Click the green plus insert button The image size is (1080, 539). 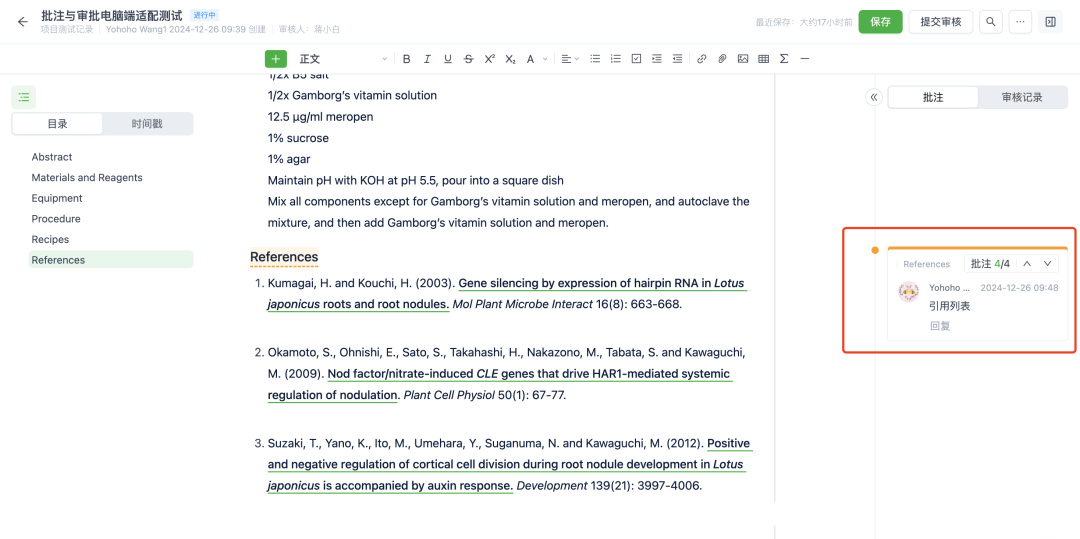pyautogui.click(x=276, y=59)
